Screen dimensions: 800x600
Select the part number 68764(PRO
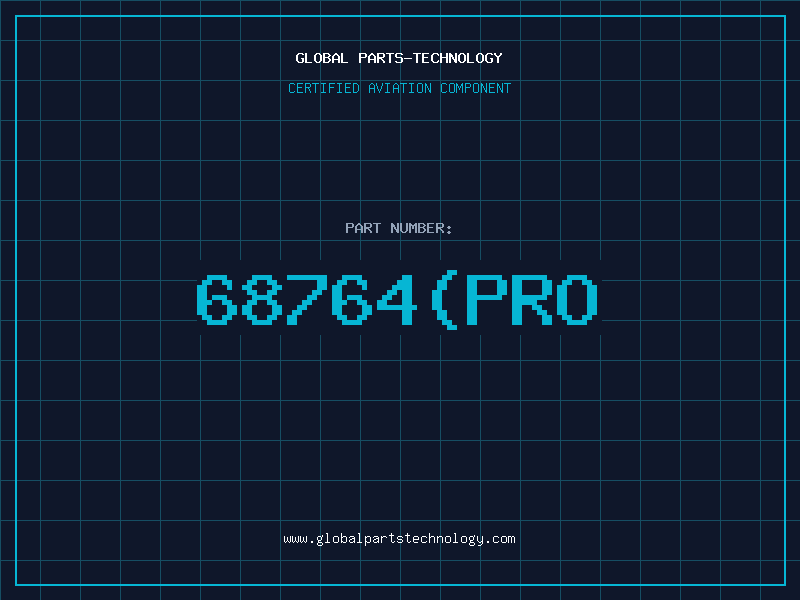coord(397,299)
